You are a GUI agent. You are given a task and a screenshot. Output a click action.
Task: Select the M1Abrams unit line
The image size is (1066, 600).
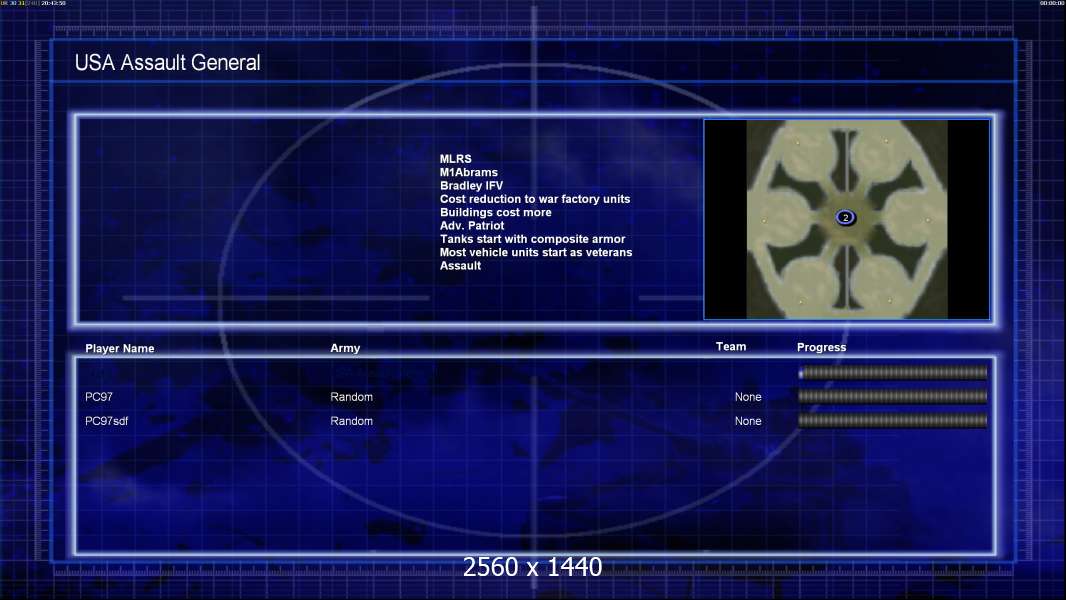coord(468,173)
